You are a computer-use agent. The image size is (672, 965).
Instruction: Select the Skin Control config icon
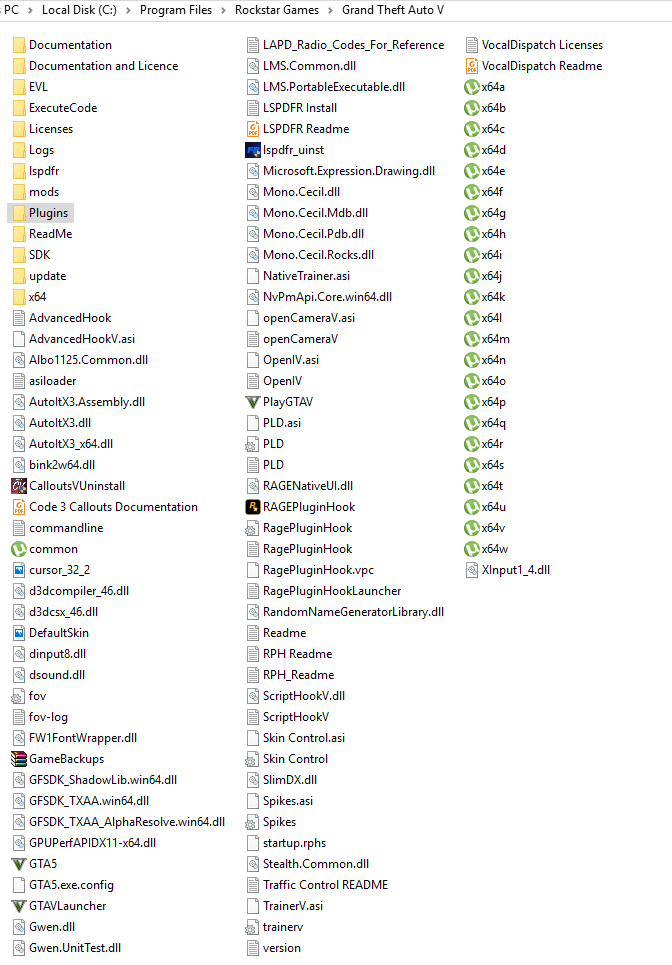point(252,759)
